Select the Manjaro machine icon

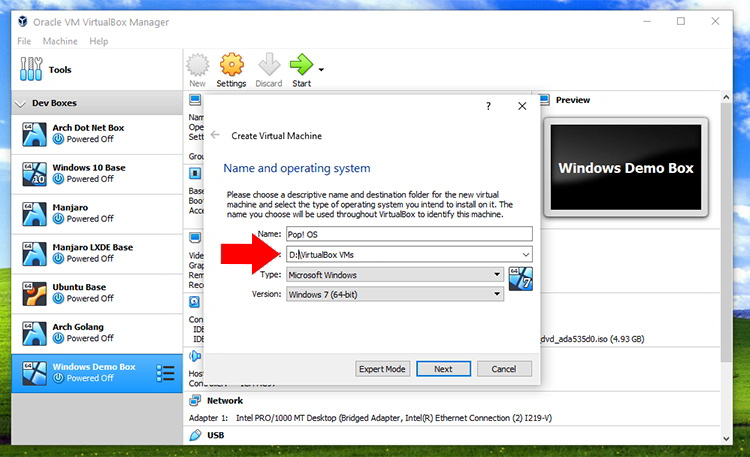pos(34,213)
